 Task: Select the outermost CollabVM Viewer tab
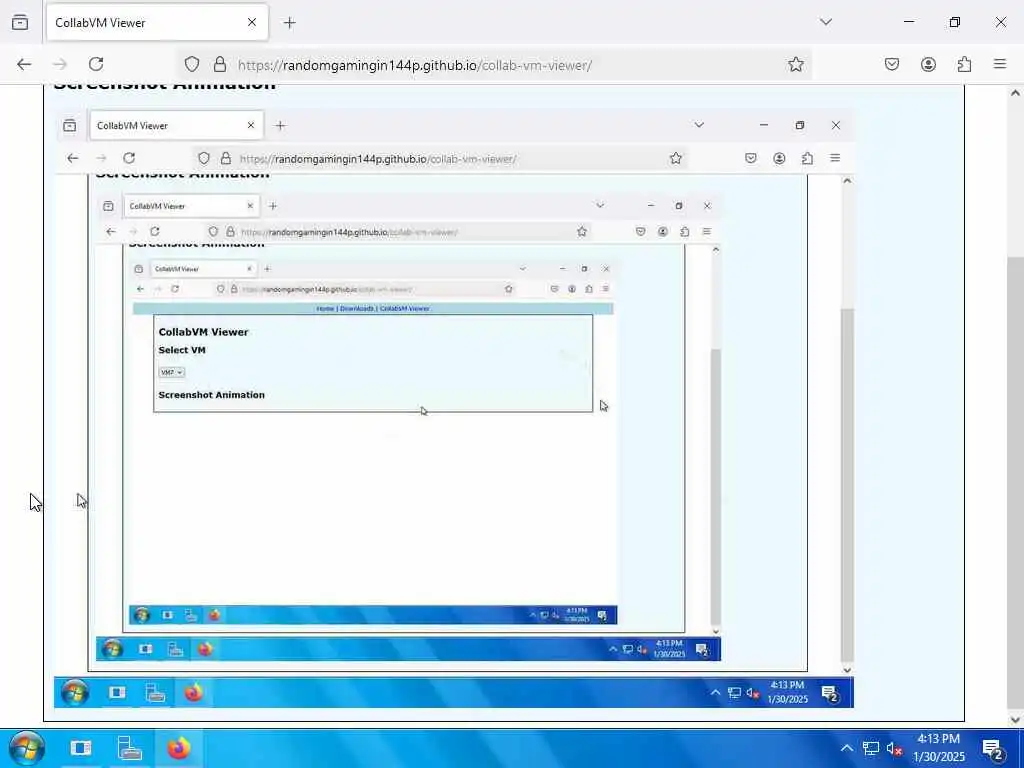(157, 23)
